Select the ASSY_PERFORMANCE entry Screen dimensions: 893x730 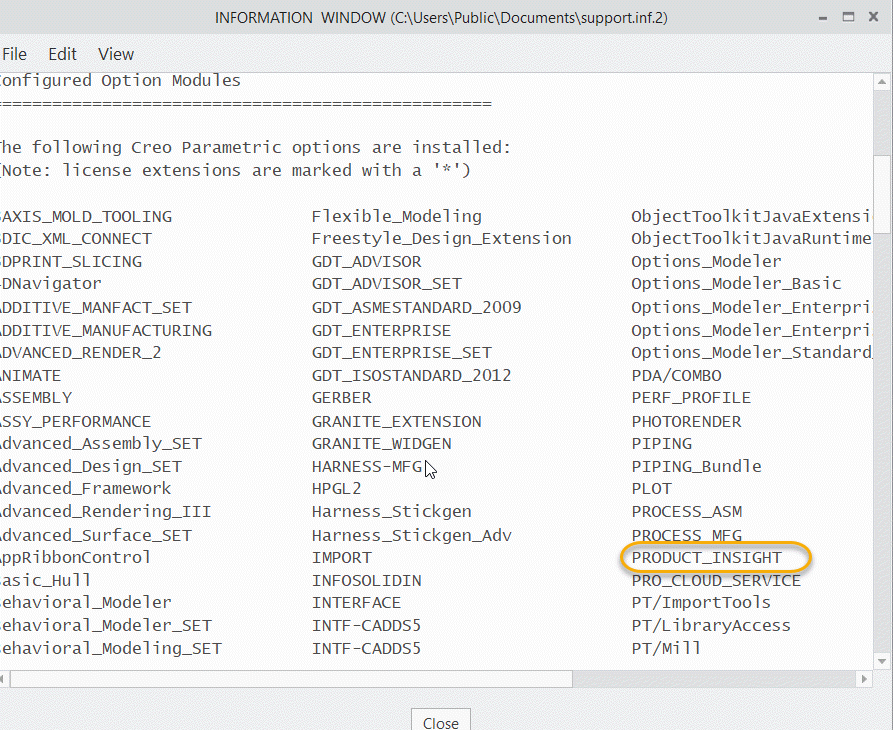pos(76,421)
